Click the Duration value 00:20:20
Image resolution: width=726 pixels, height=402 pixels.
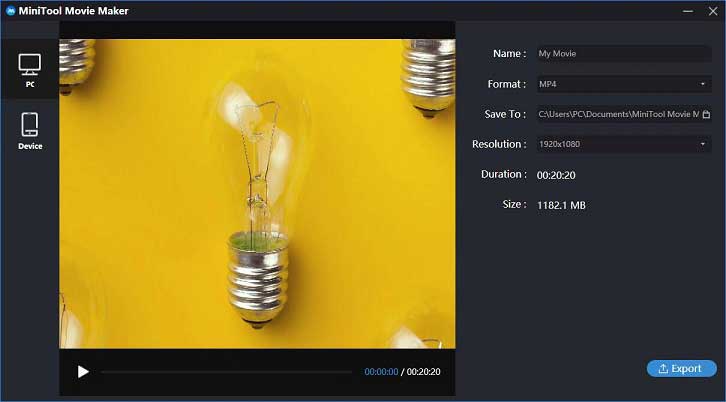click(556, 175)
